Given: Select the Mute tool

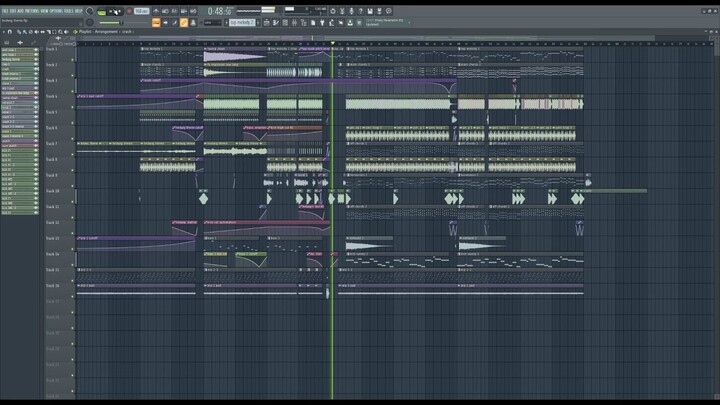Looking at the screenshot, I should [36, 32].
